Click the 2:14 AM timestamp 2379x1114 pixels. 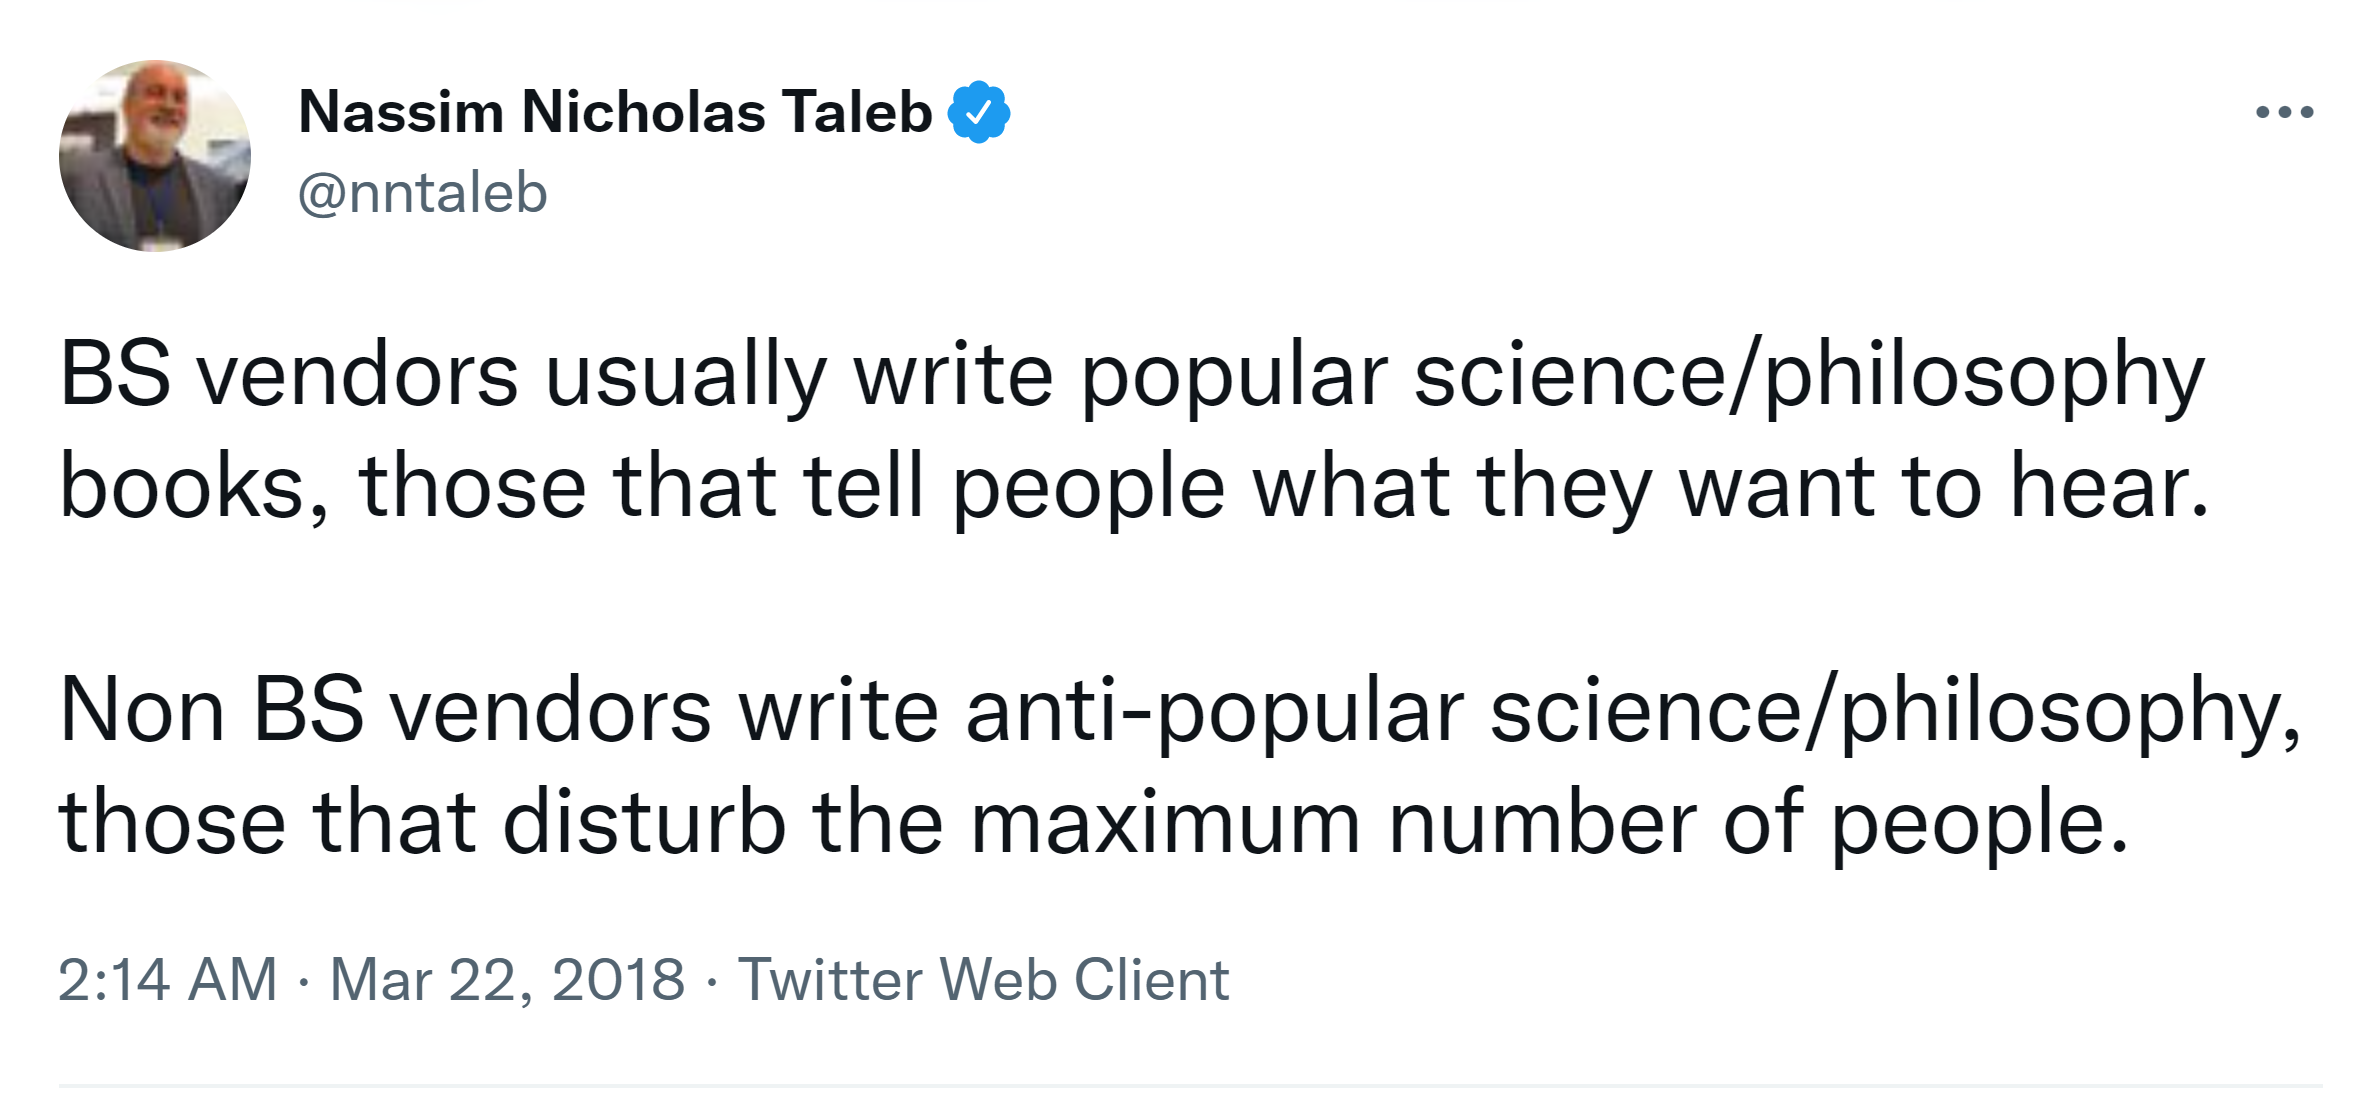pos(167,979)
